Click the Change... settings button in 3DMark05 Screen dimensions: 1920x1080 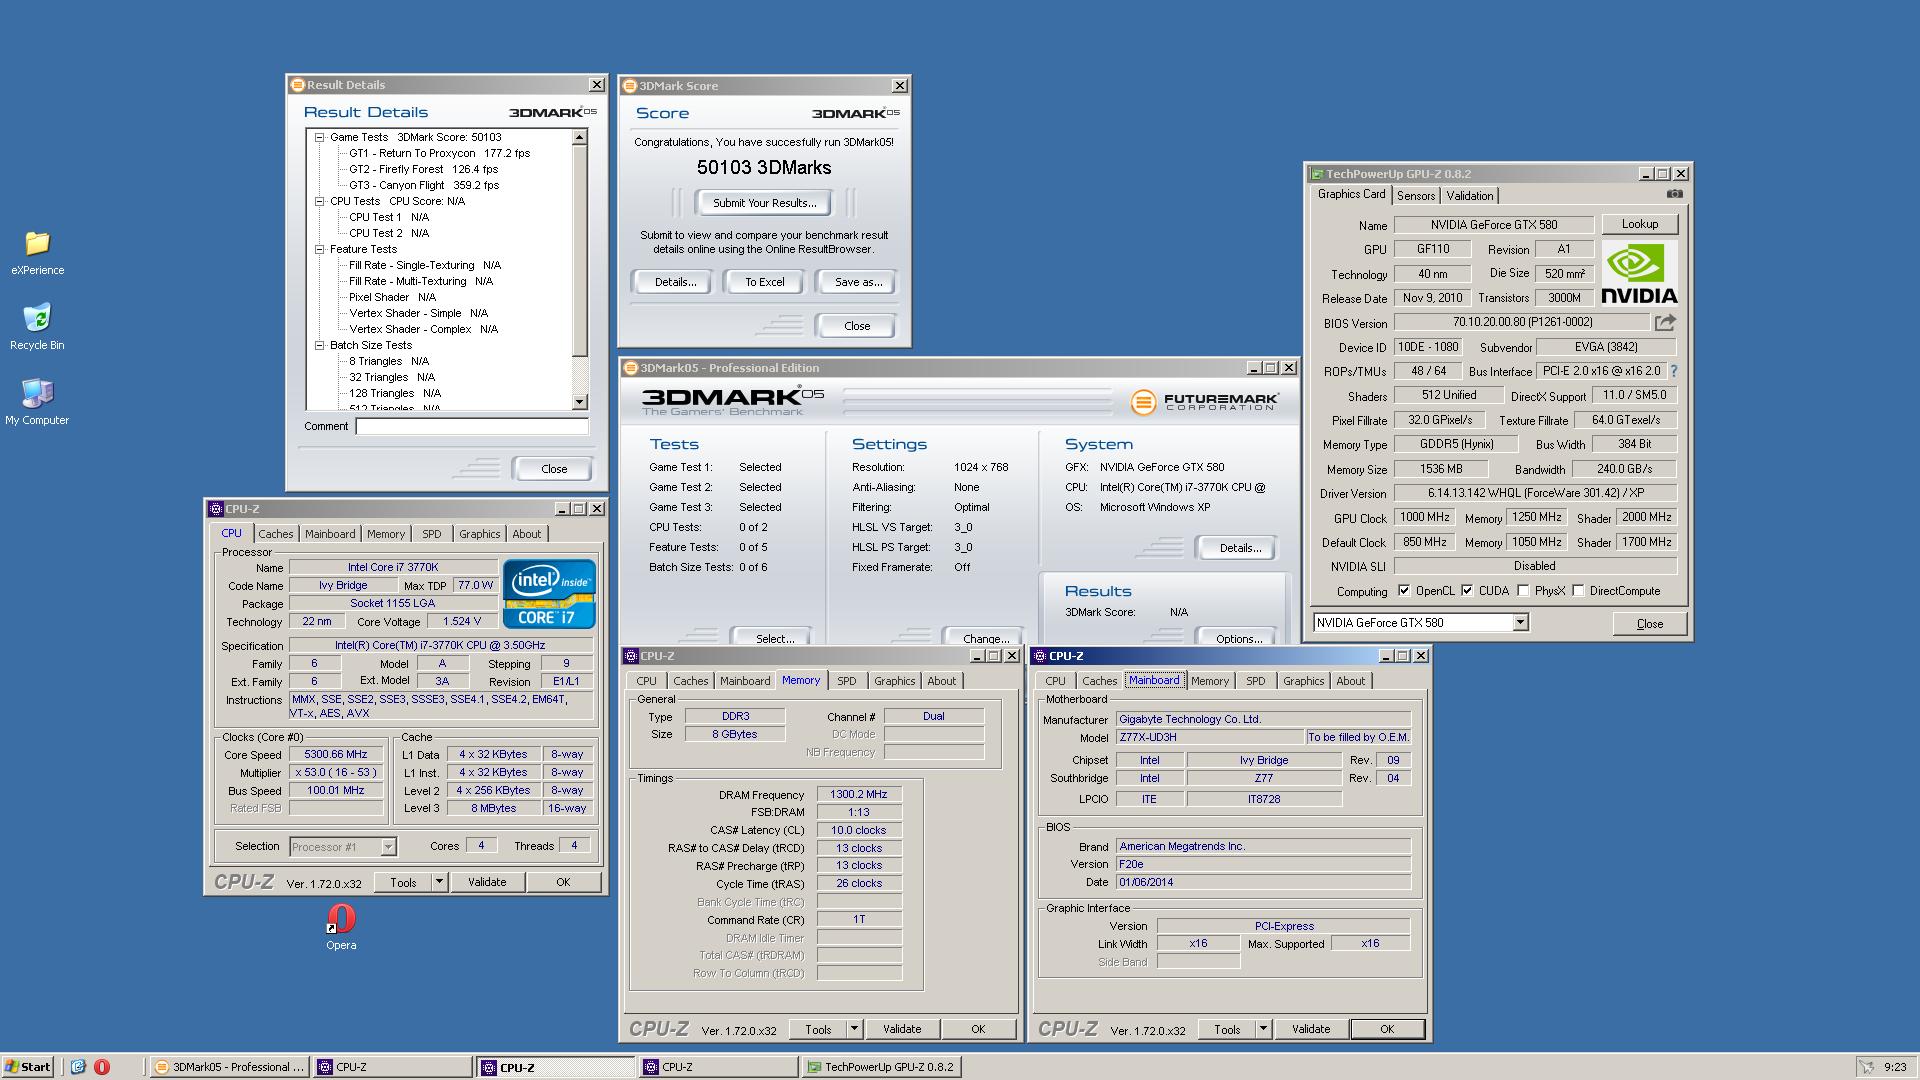click(986, 638)
